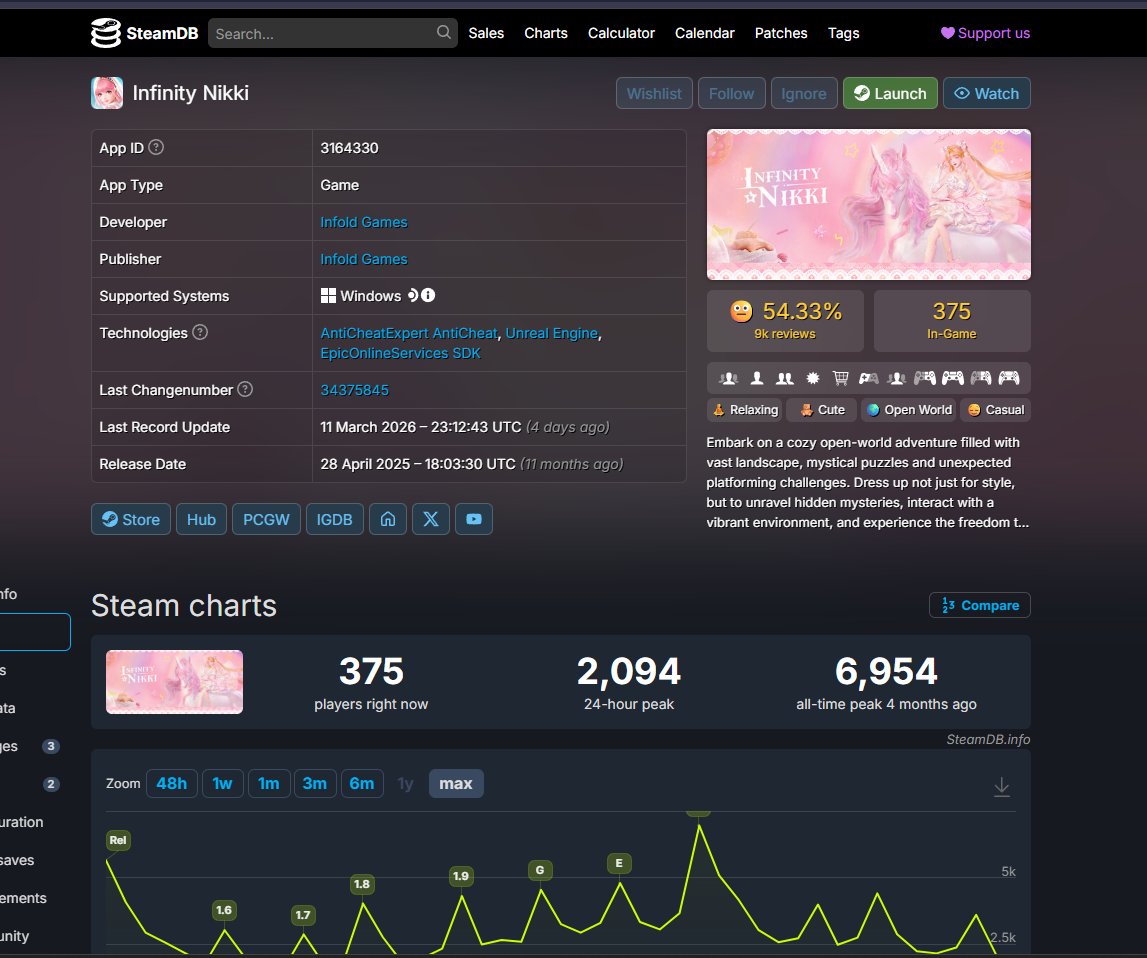Open the Infold Games developer link

[x=364, y=222]
